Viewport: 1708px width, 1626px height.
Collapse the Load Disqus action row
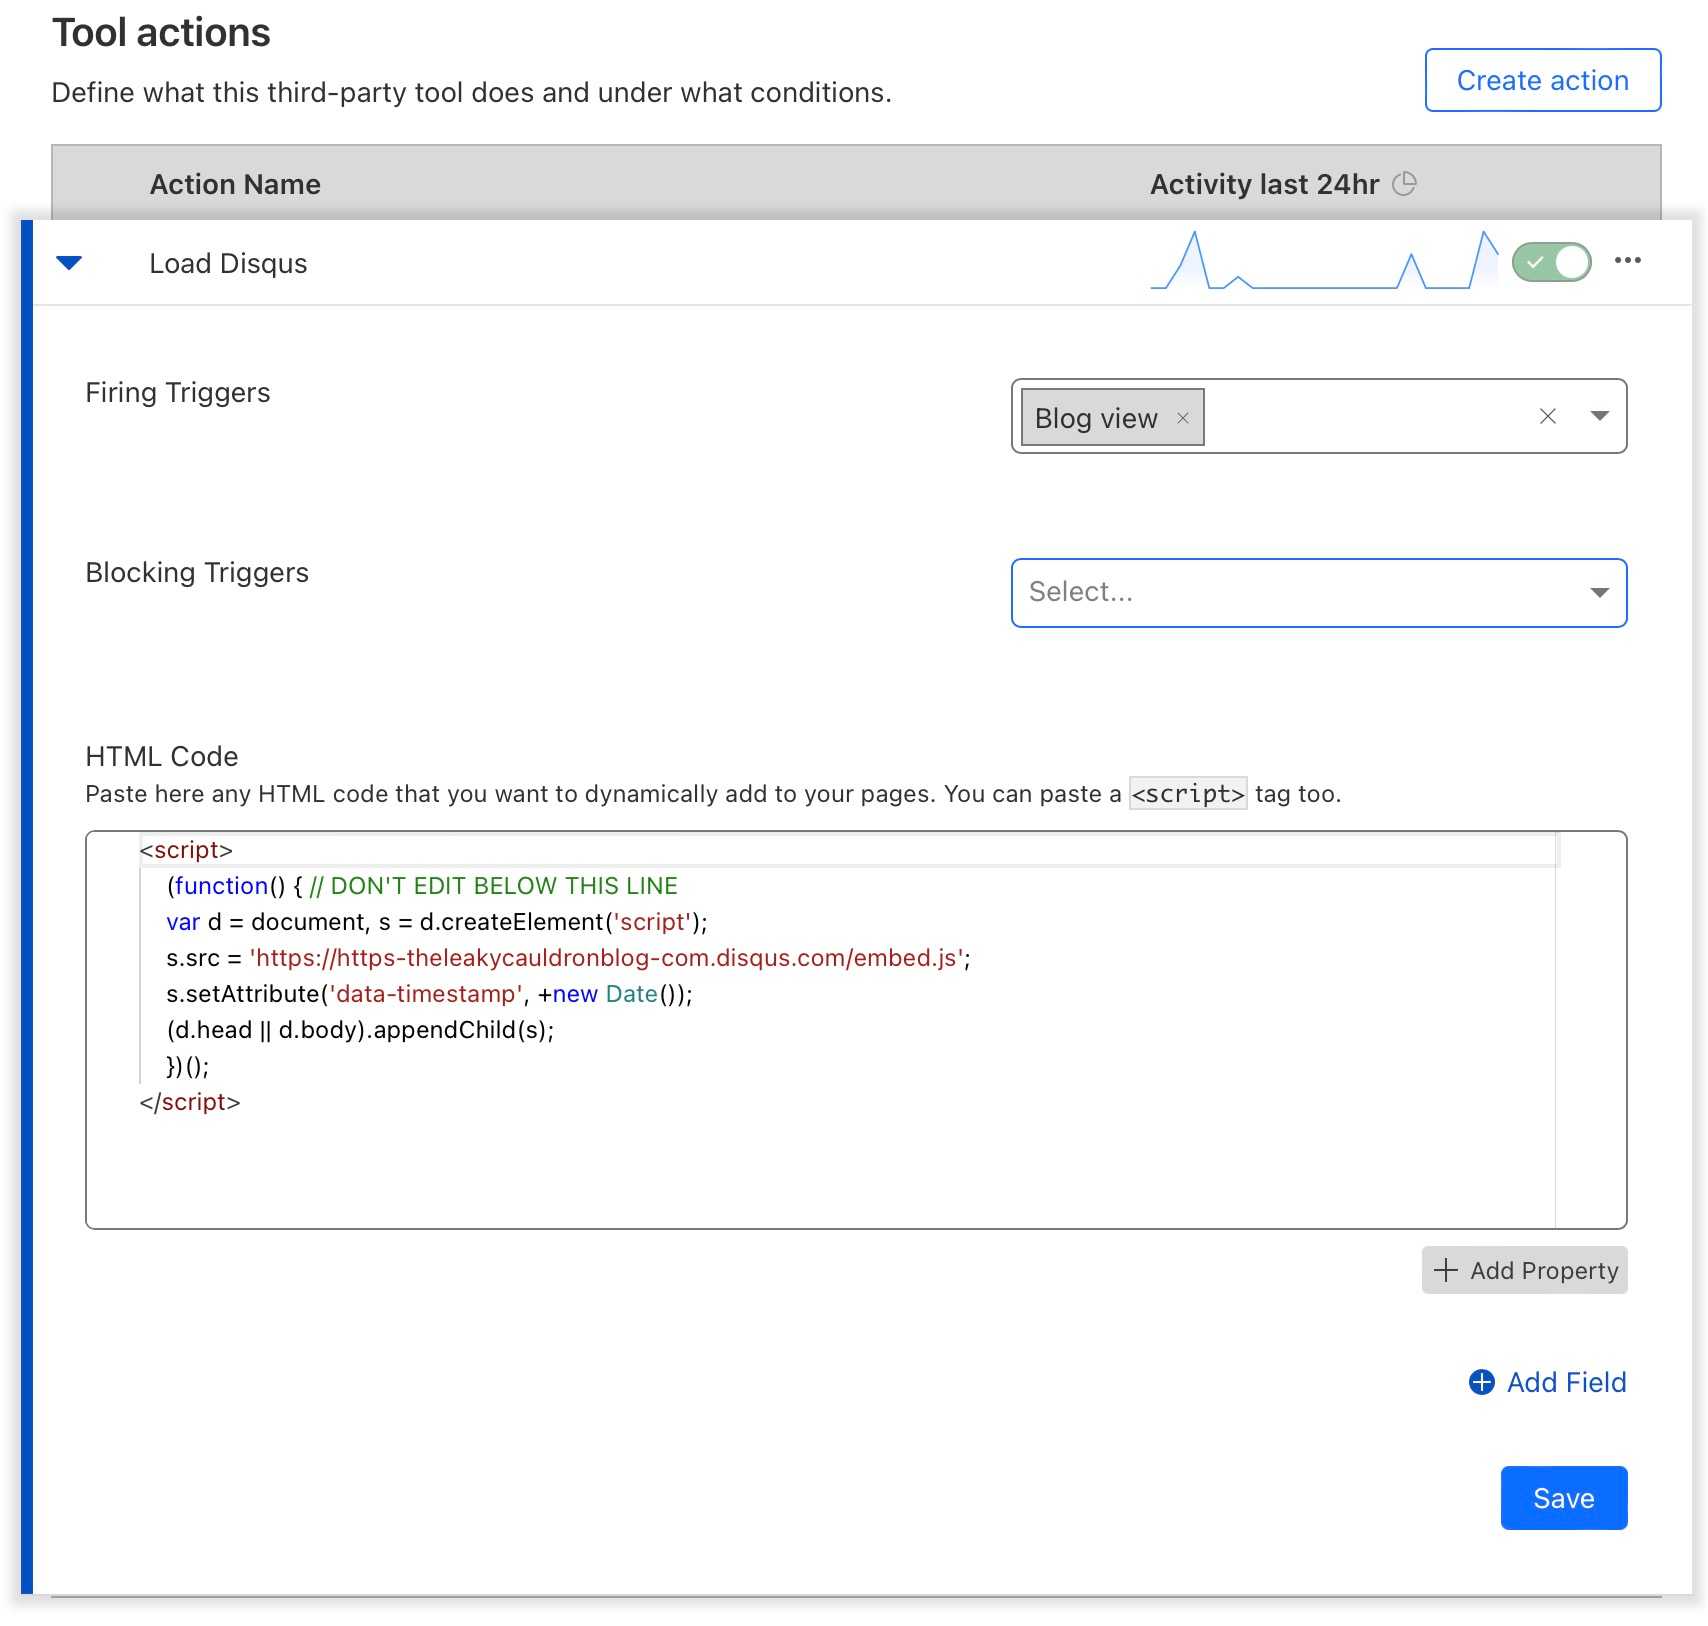click(x=69, y=263)
